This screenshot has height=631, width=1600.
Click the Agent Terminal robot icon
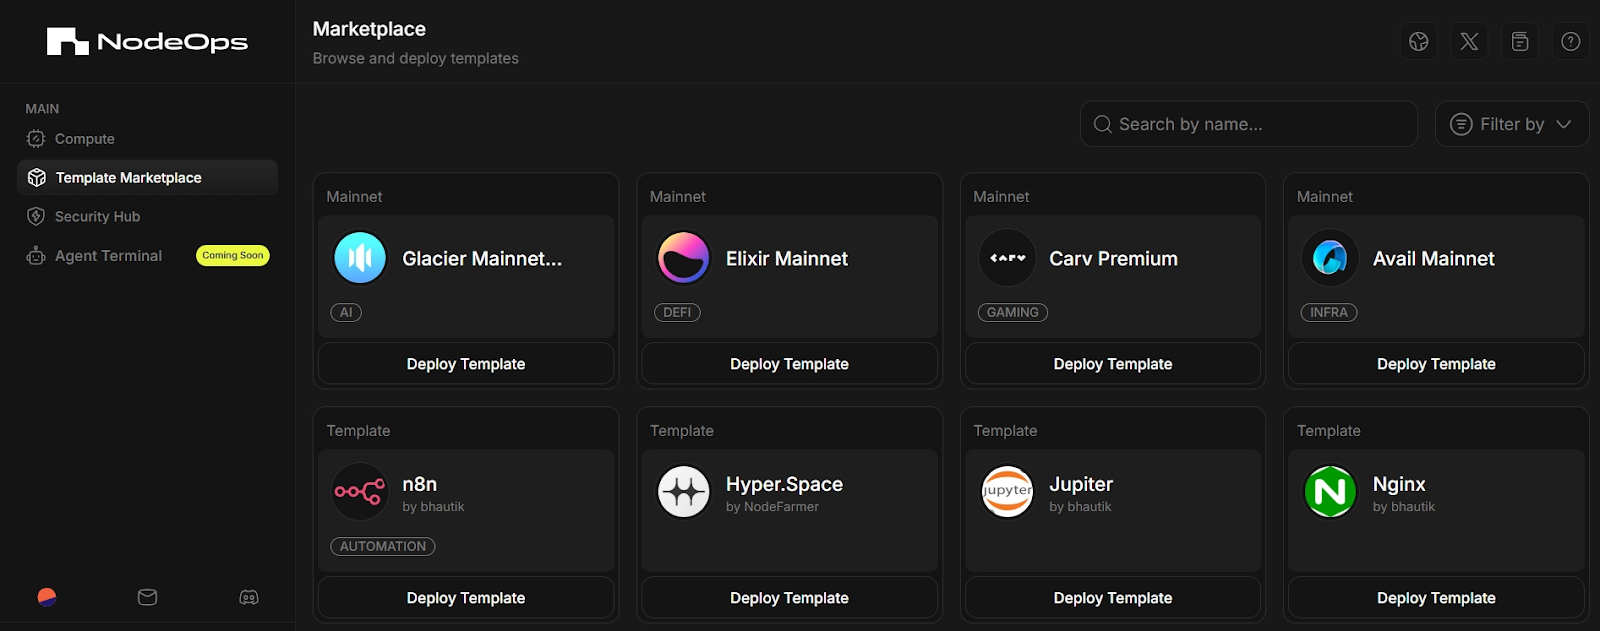[x=36, y=256]
